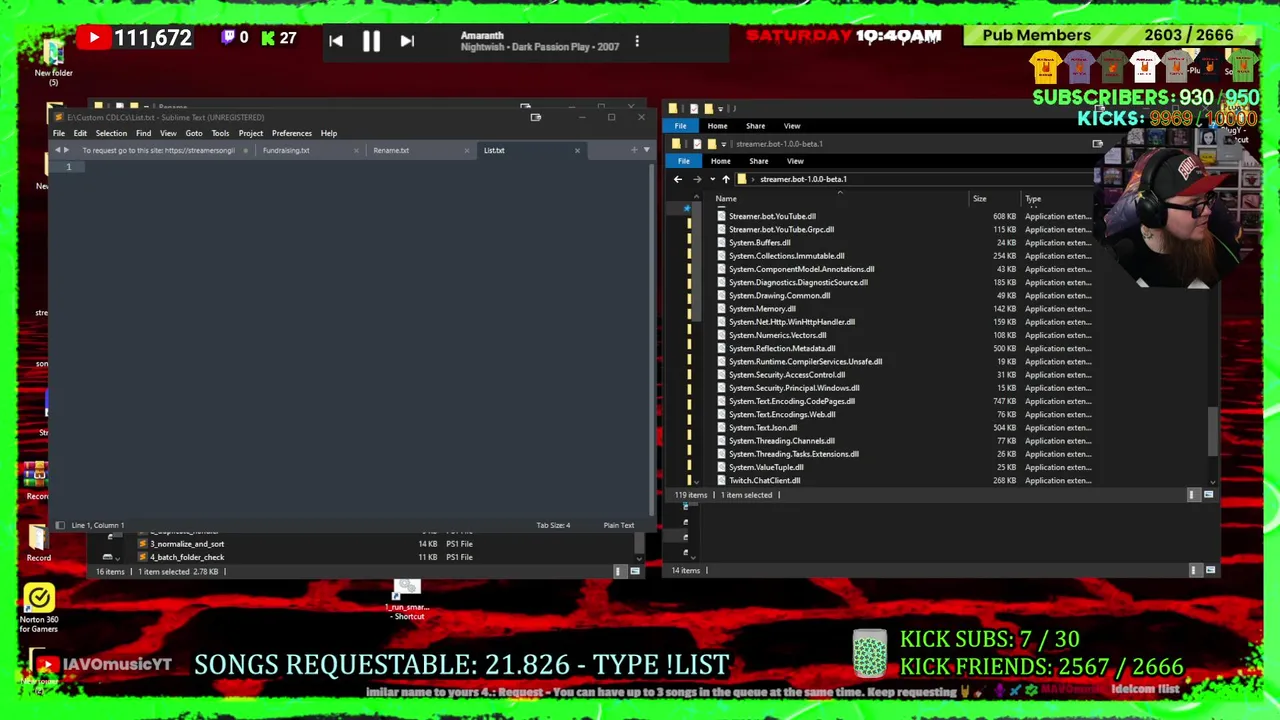
Task: Close the List.txt tab
Action: pyautogui.click(x=577, y=150)
